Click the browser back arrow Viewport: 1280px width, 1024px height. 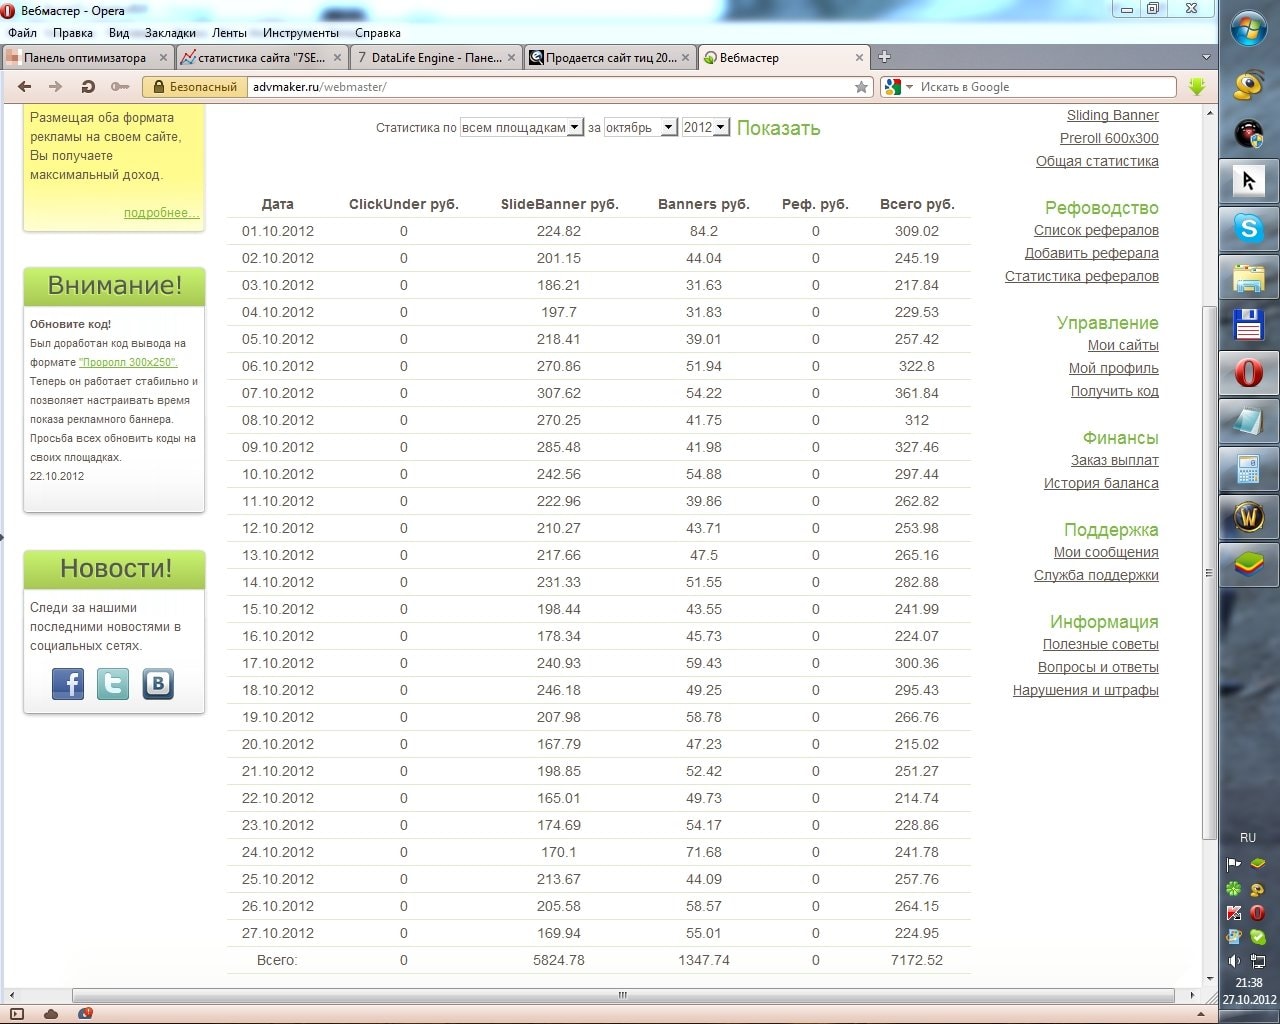(25, 87)
